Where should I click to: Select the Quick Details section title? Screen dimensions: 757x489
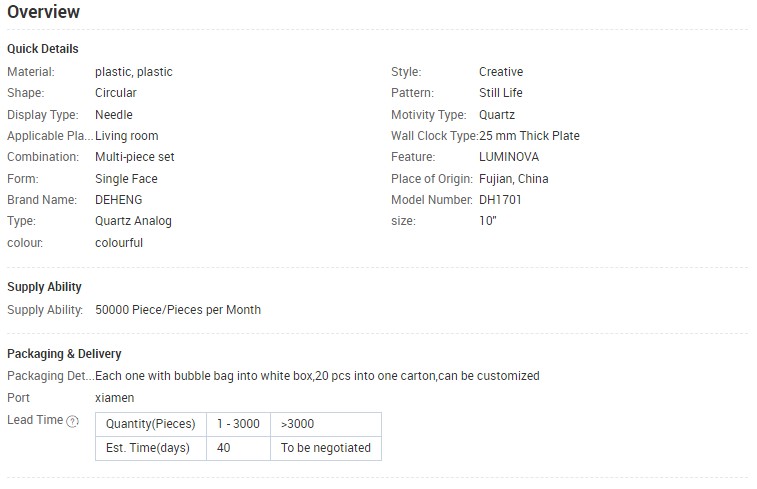42,49
